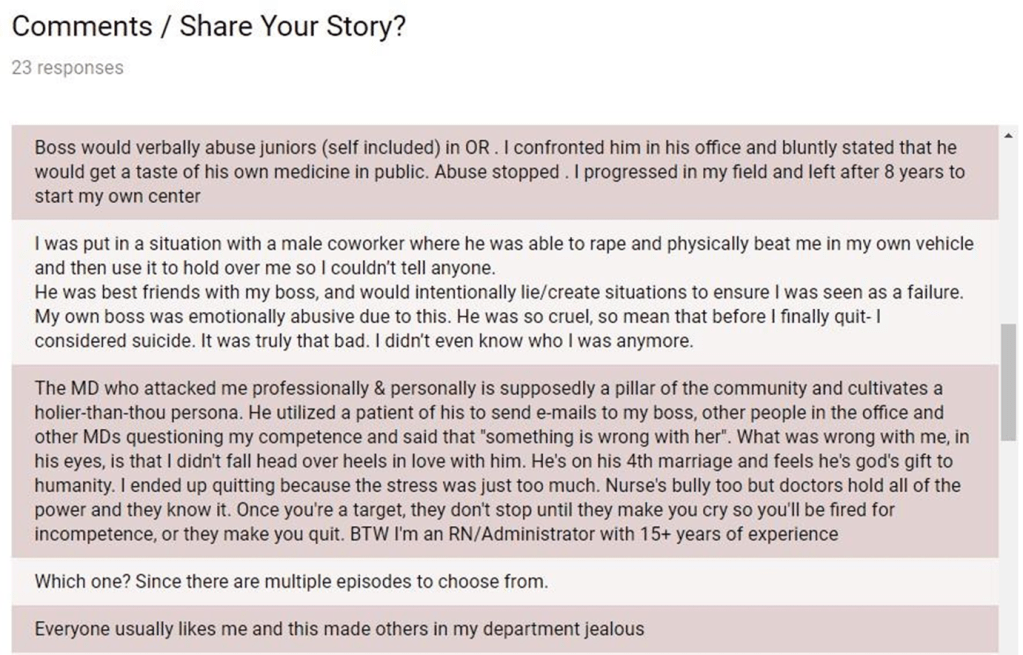1023x655 pixels.
Task: Click the responses list scrollbar thumb
Action: (x=1008, y=382)
